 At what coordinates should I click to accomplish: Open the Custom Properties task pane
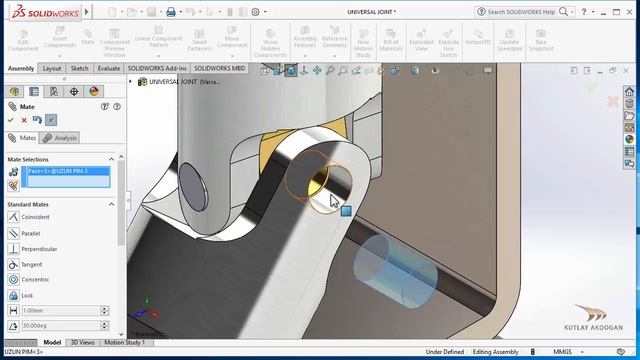point(629,151)
